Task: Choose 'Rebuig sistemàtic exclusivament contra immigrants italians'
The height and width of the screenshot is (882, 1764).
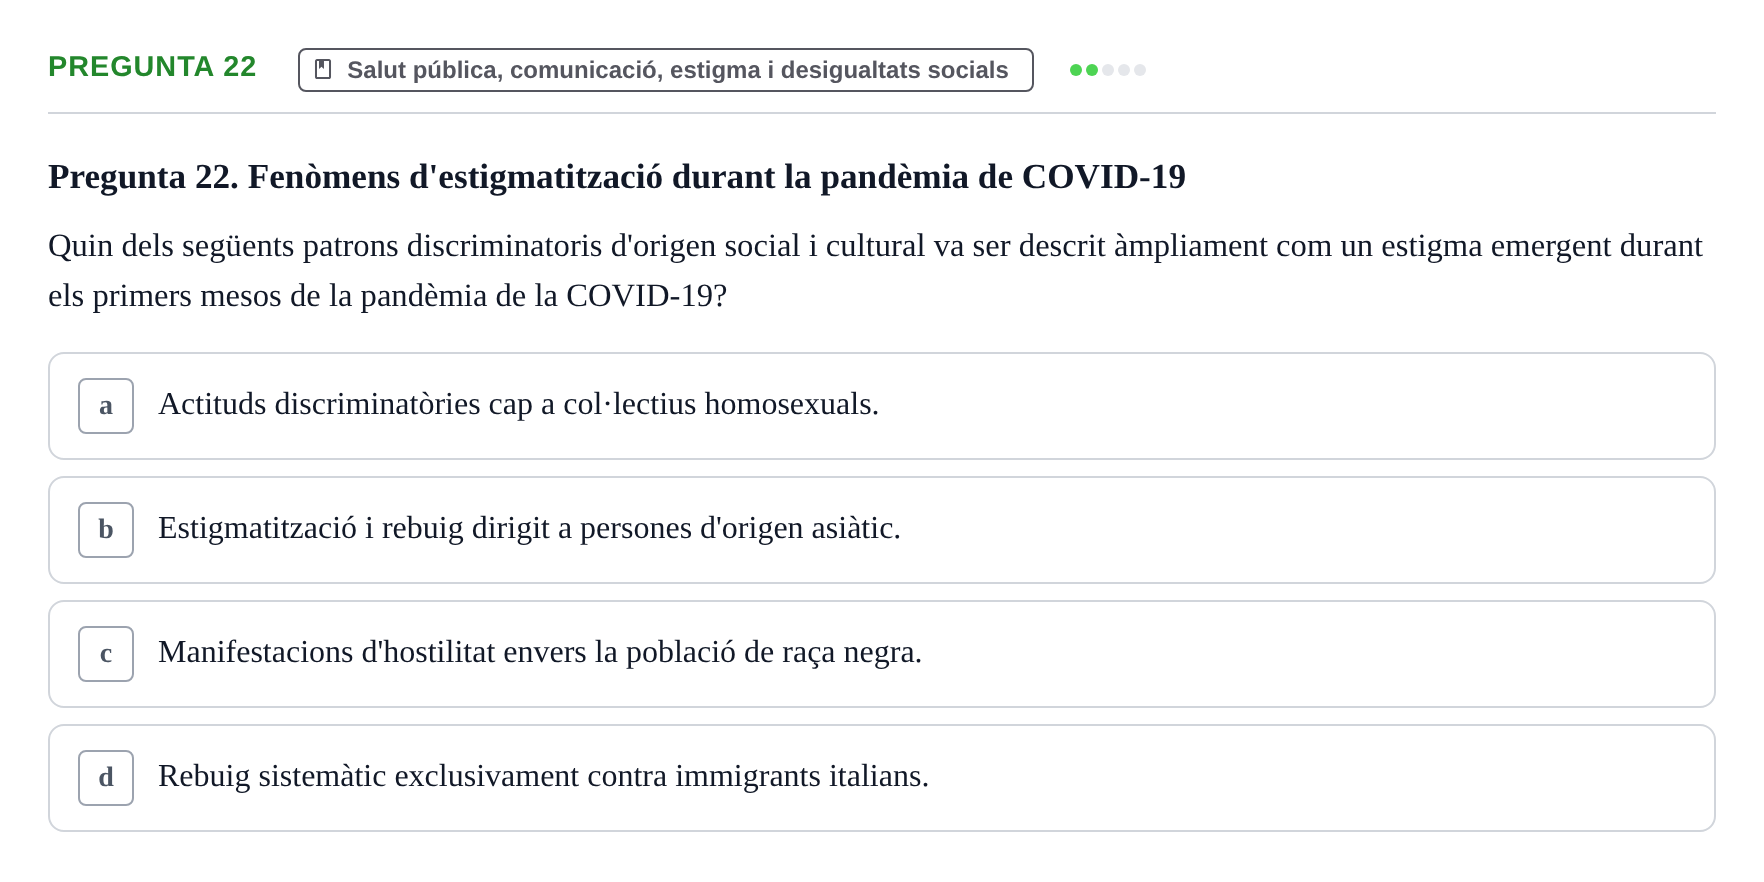Action: pyautogui.click(x=882, y=778)
